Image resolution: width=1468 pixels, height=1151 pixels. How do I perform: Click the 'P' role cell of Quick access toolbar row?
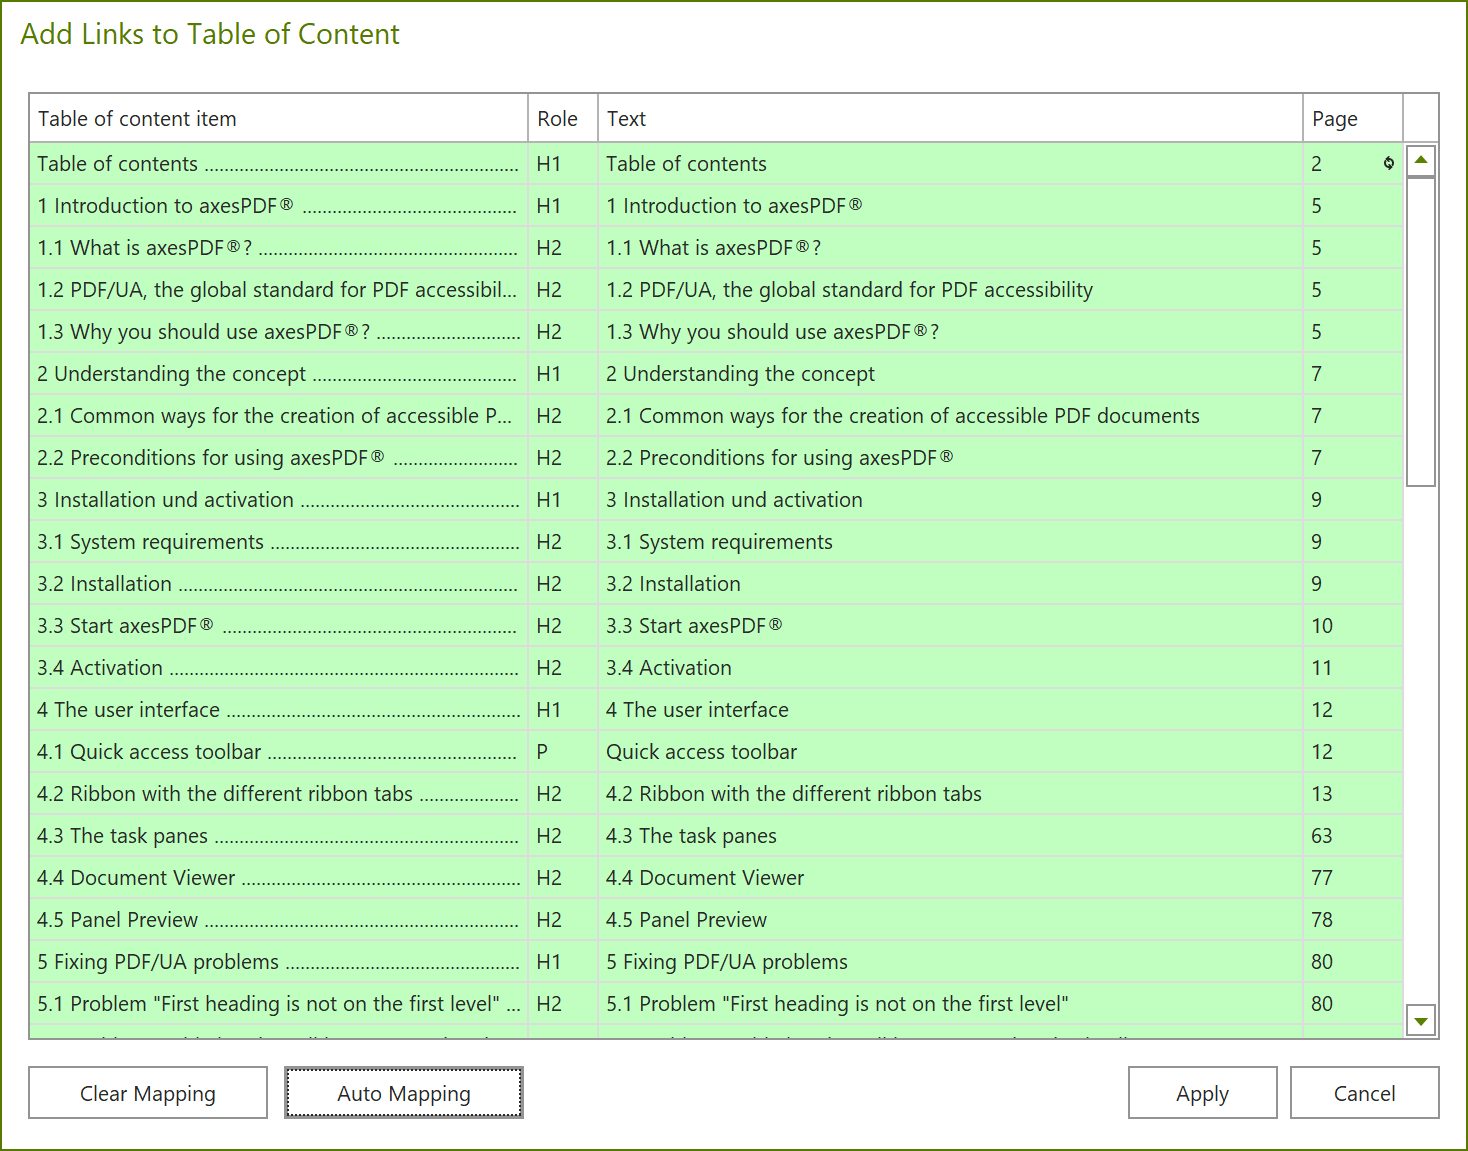click(x=563, y=752)
